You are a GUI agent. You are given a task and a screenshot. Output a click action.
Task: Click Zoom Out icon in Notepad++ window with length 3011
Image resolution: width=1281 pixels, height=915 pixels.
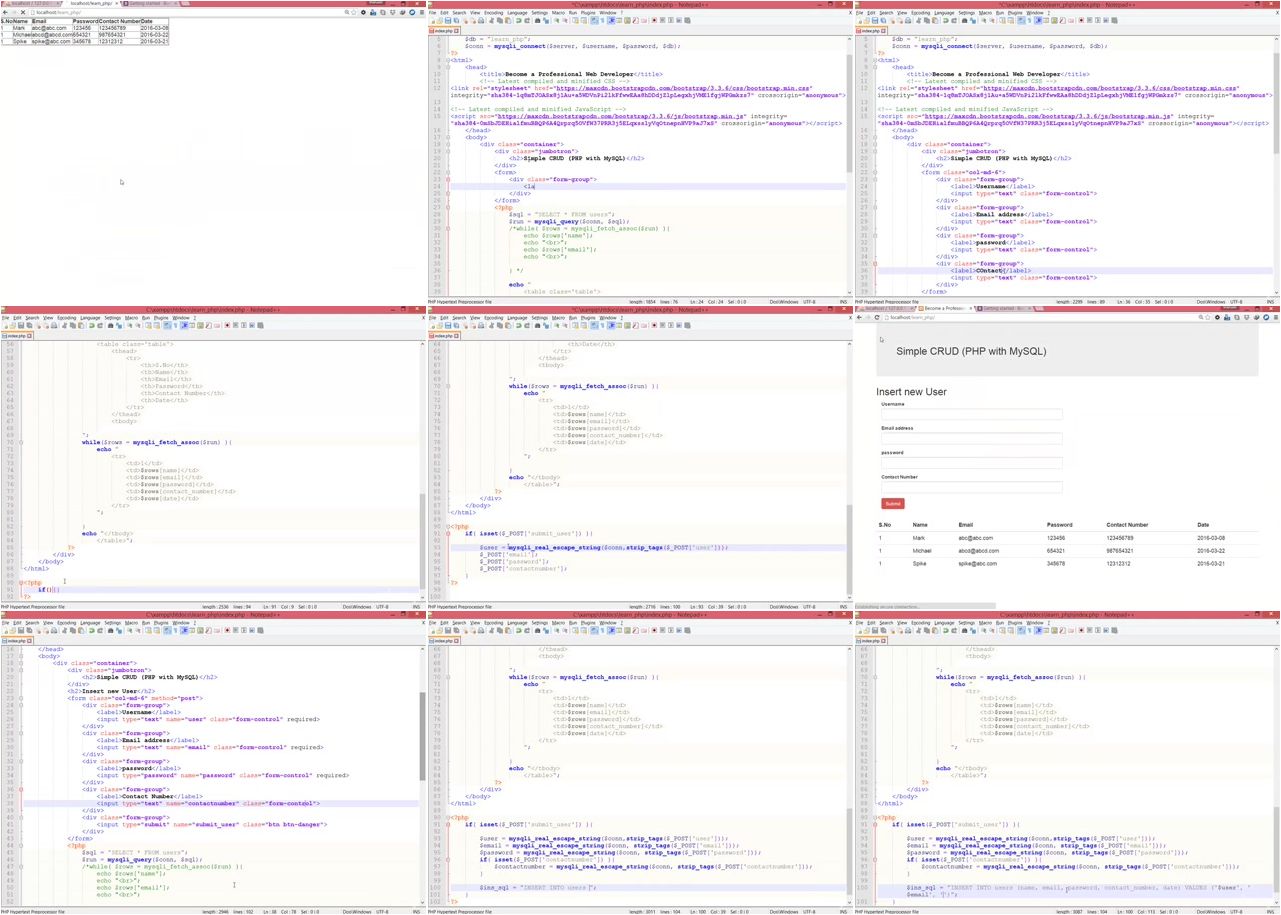(x=565, y=630)
